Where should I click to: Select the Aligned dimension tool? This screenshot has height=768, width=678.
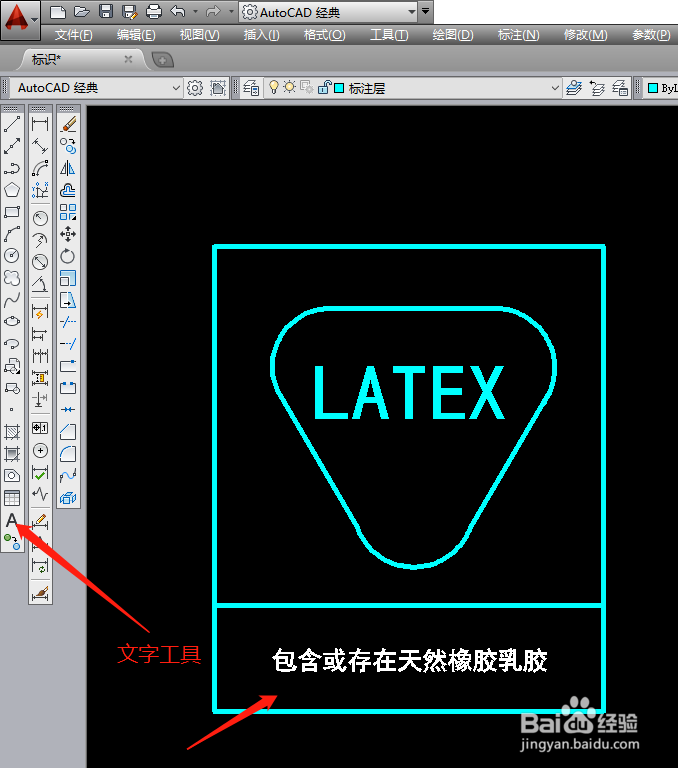click(40, 145)
